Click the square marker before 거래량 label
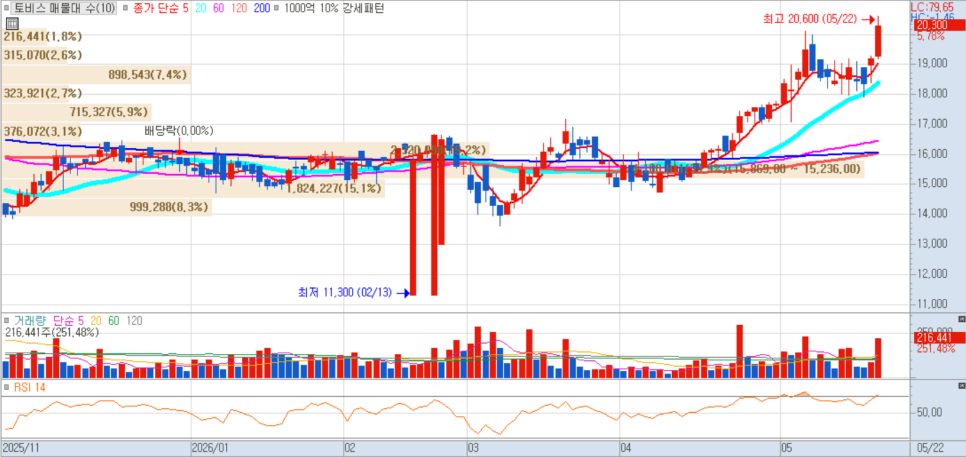The height and width of the screenshot is (457, 966). pos(7,321)
